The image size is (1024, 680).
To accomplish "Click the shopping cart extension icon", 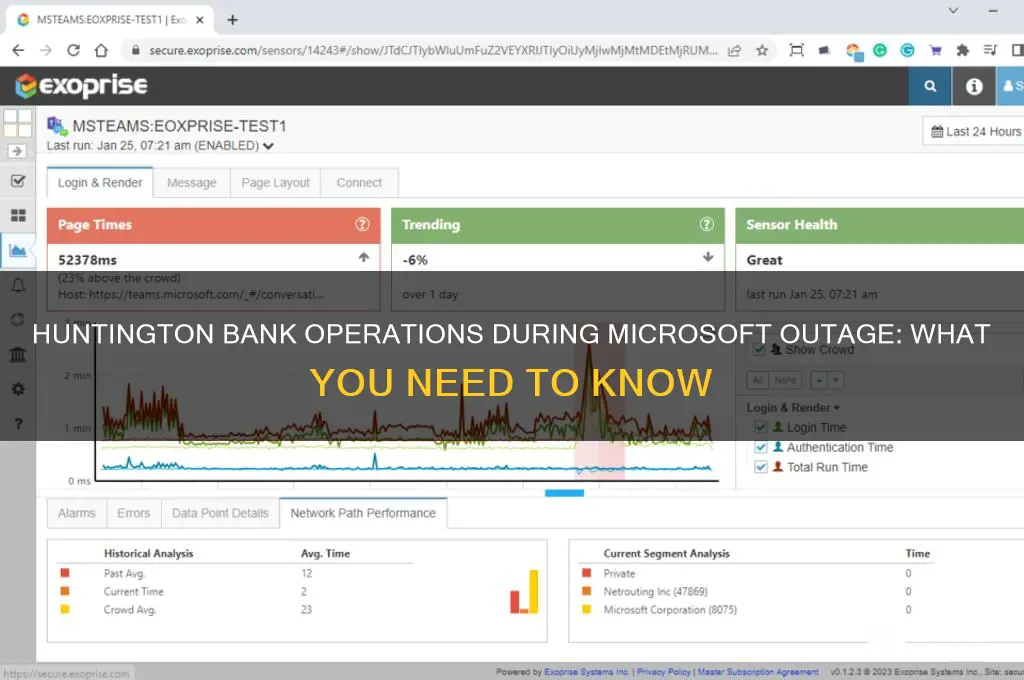I will pyautogui.click(x=935, y=50).
